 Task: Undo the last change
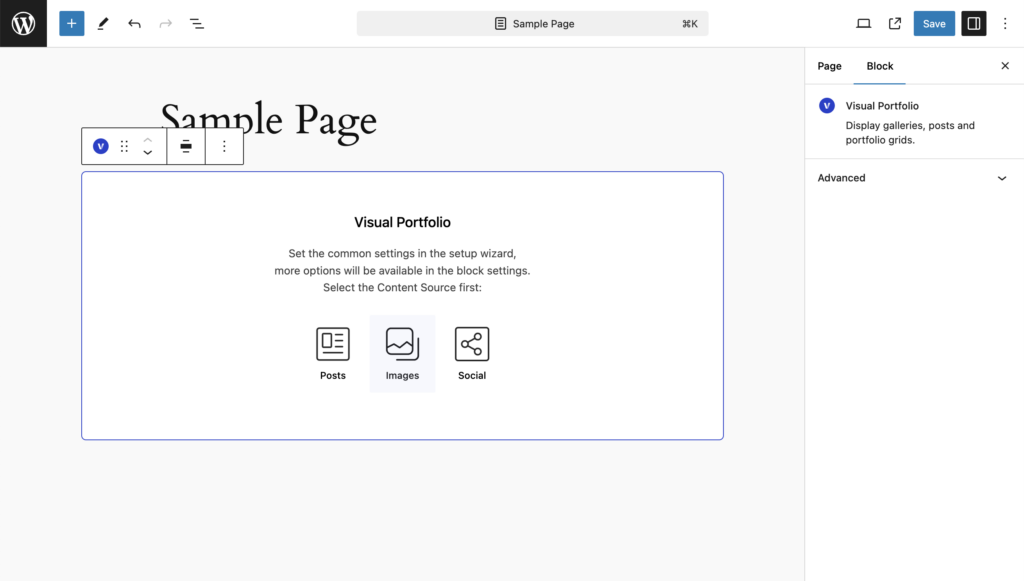[135, 24]
